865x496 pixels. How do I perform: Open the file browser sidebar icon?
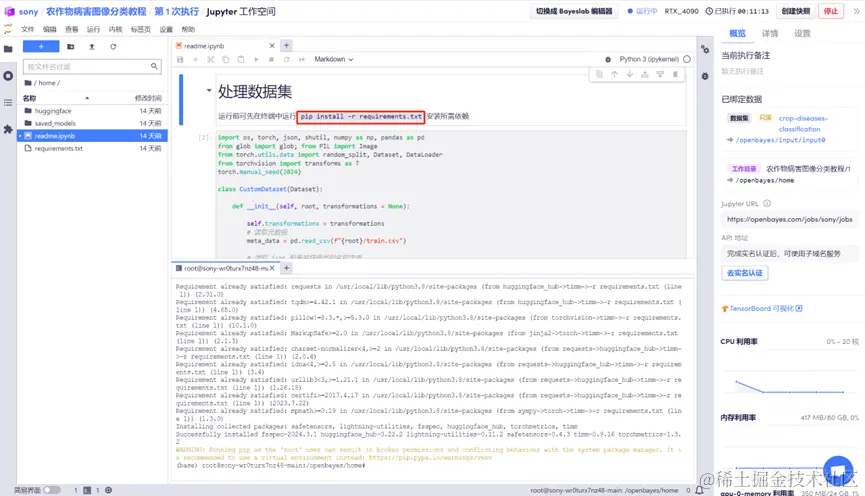point(8,49)
